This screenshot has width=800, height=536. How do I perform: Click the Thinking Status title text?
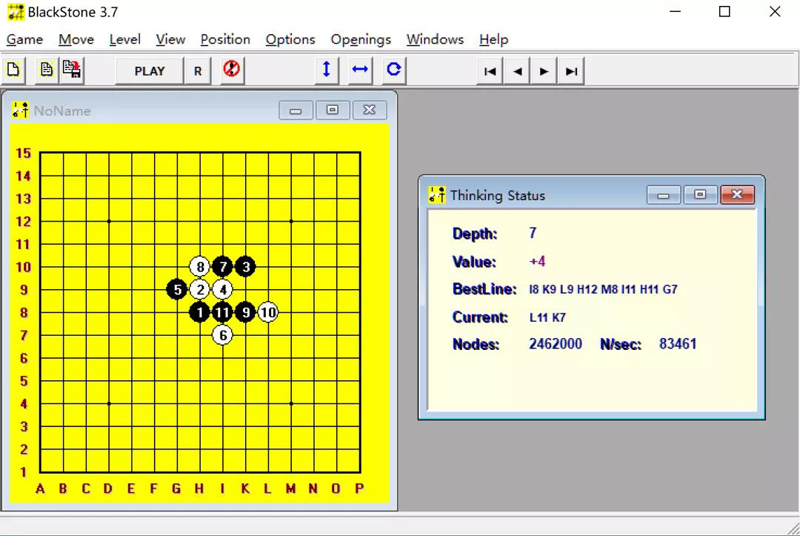(x=497, y=195)
